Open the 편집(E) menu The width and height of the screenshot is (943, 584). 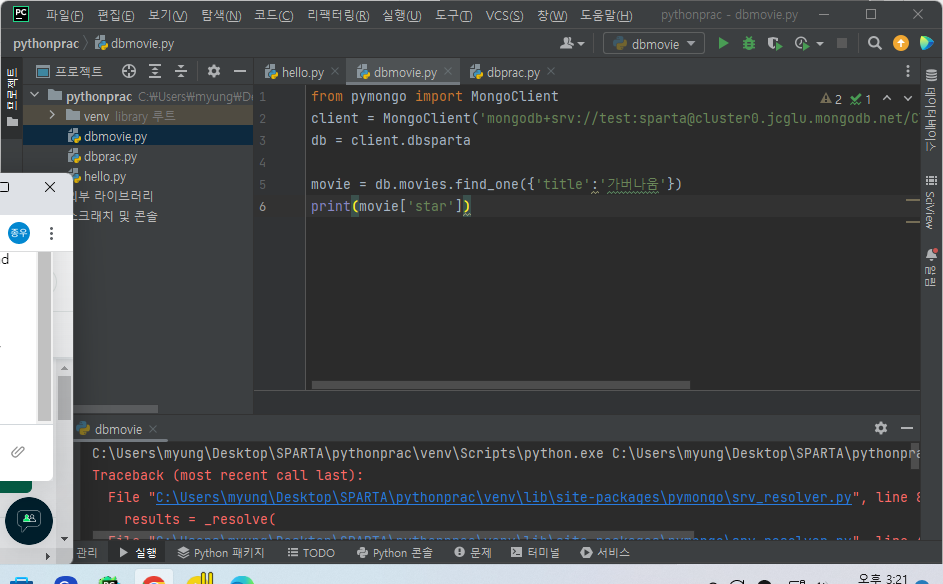(x=115, y=15)
